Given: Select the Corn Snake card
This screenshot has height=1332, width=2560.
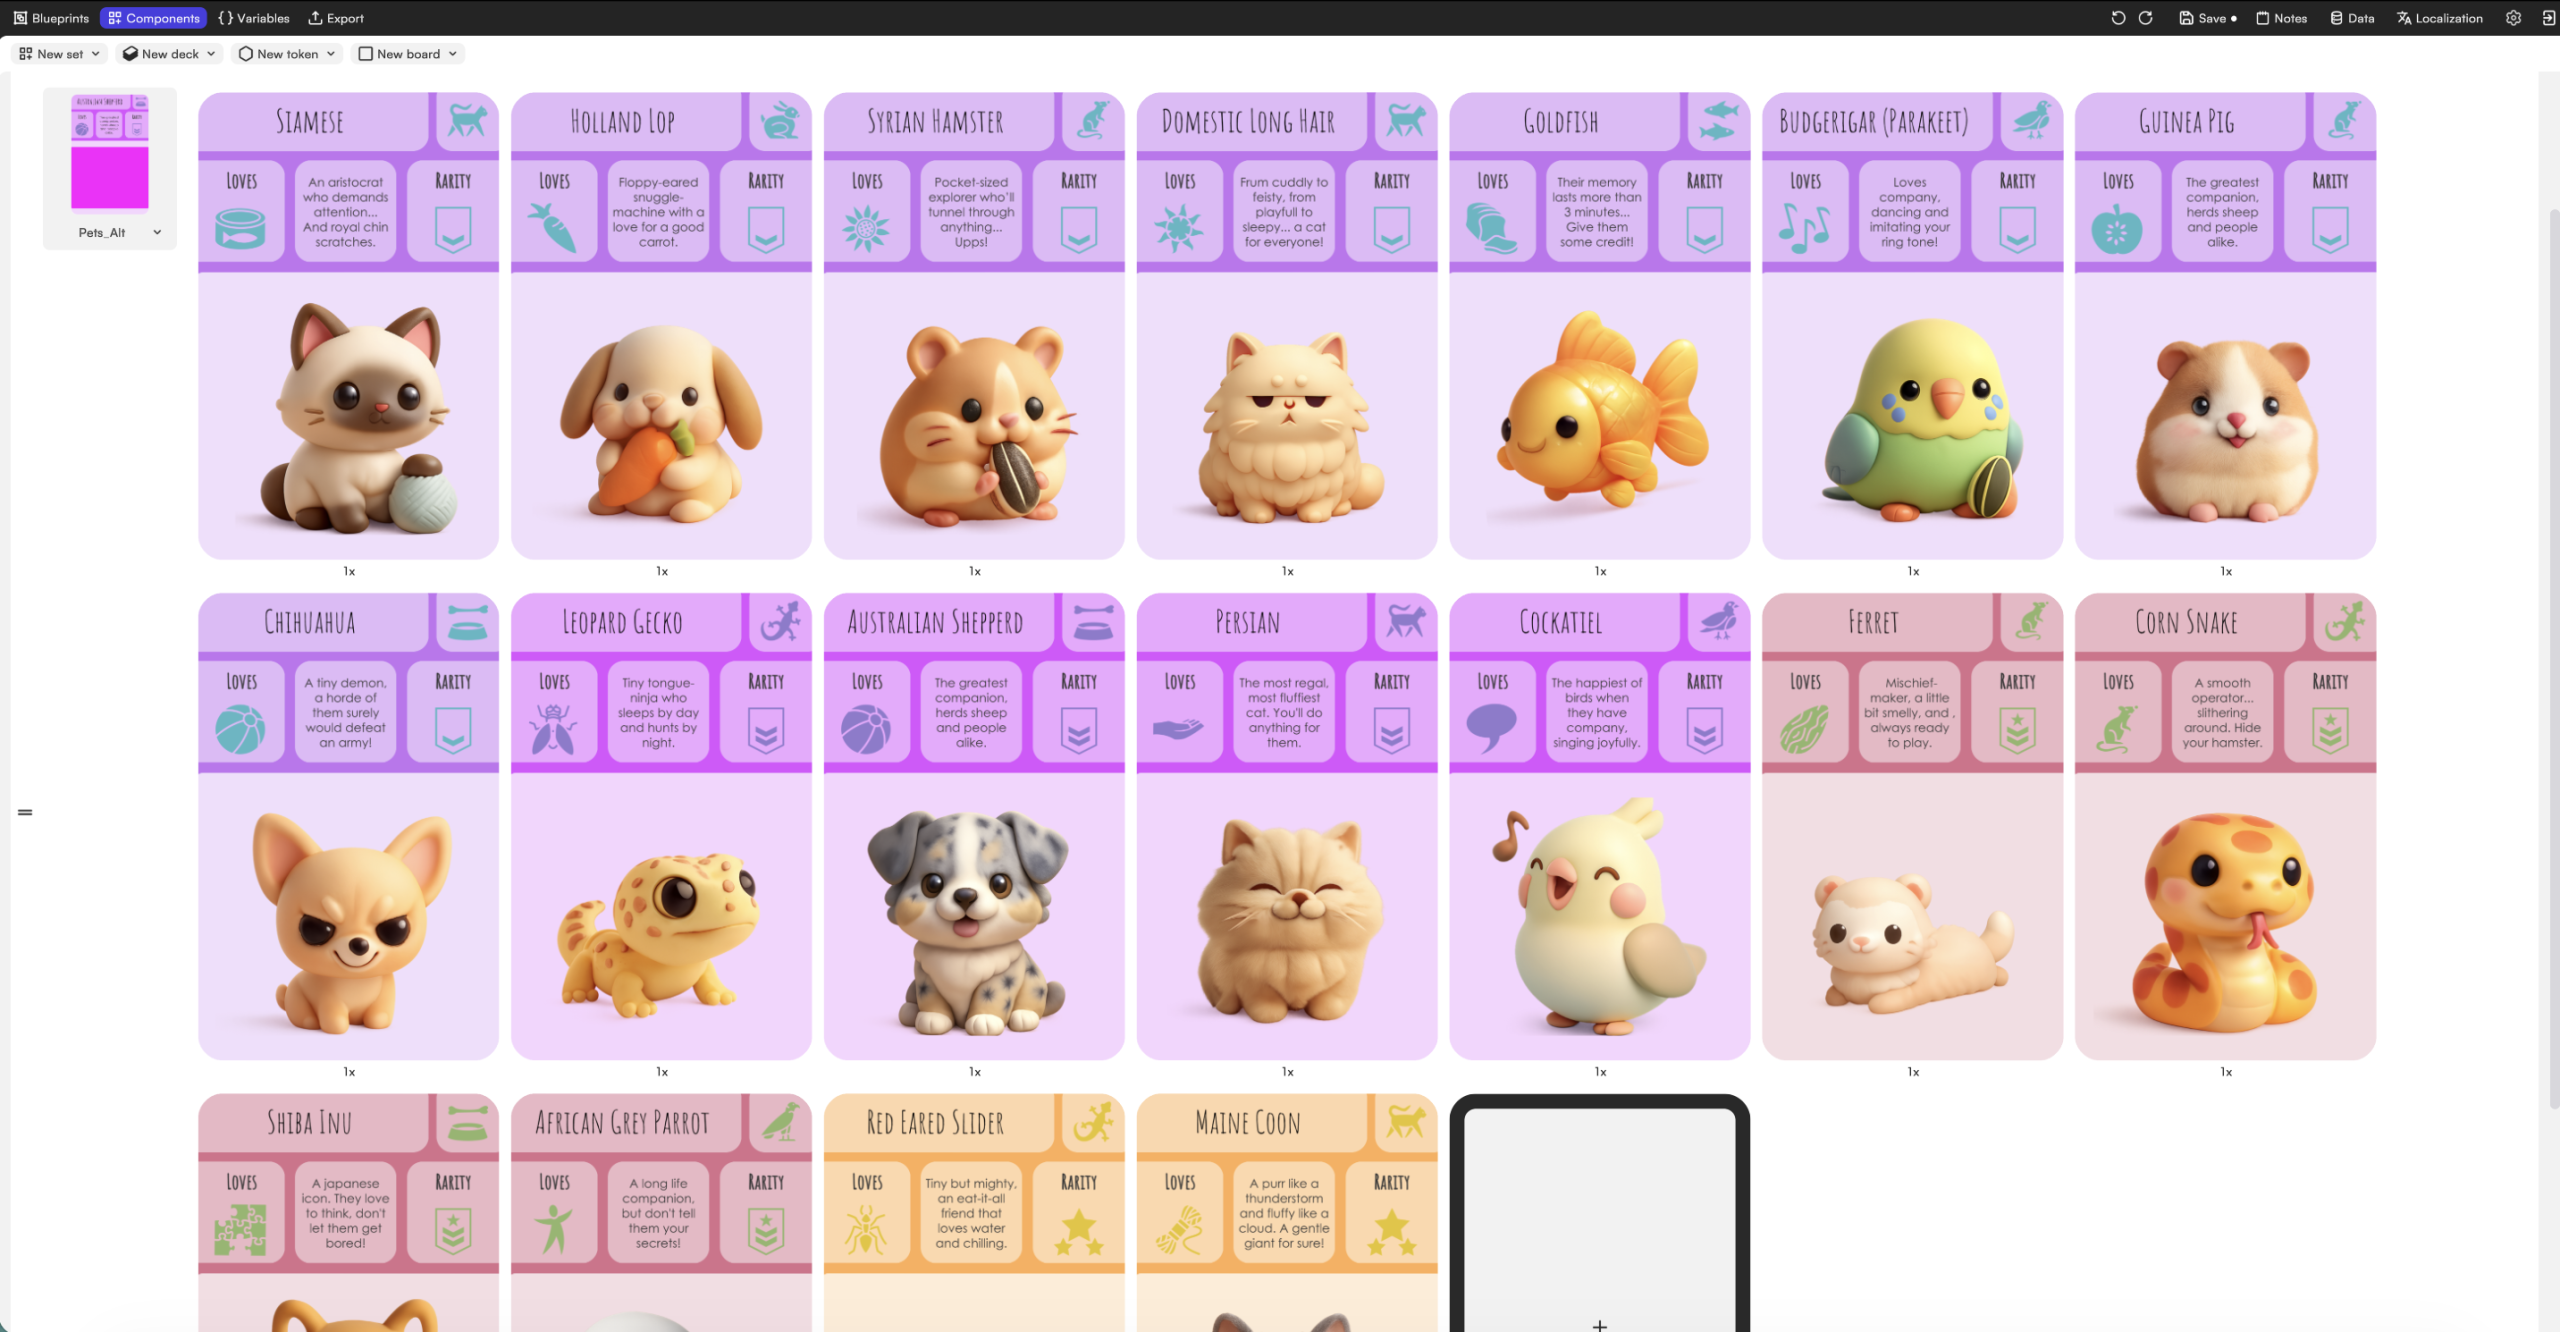Looking at the screenshot, I should (2225, 826).
